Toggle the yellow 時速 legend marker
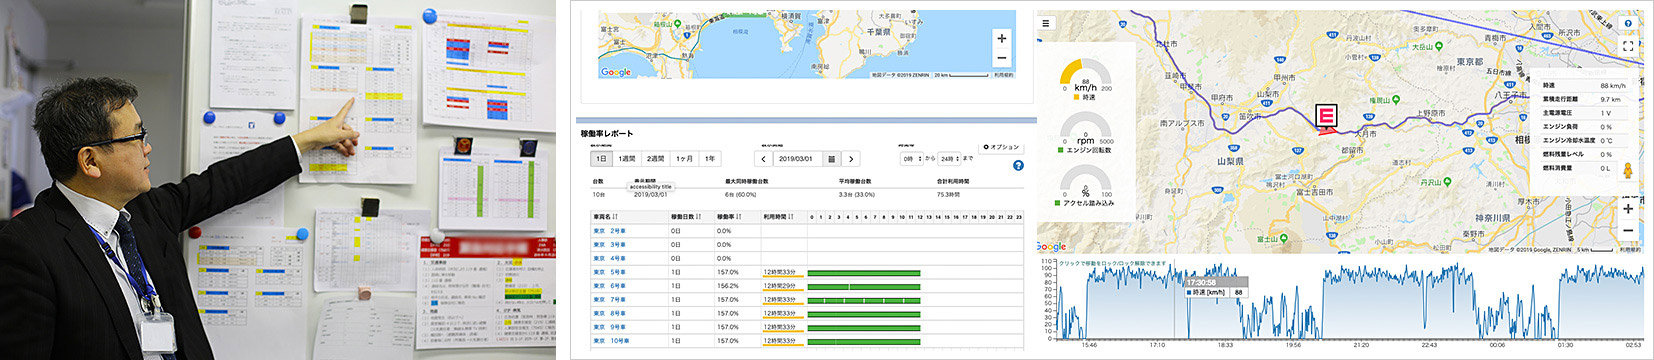This screenshot has width=1654, height=360. coord(1077,97)
